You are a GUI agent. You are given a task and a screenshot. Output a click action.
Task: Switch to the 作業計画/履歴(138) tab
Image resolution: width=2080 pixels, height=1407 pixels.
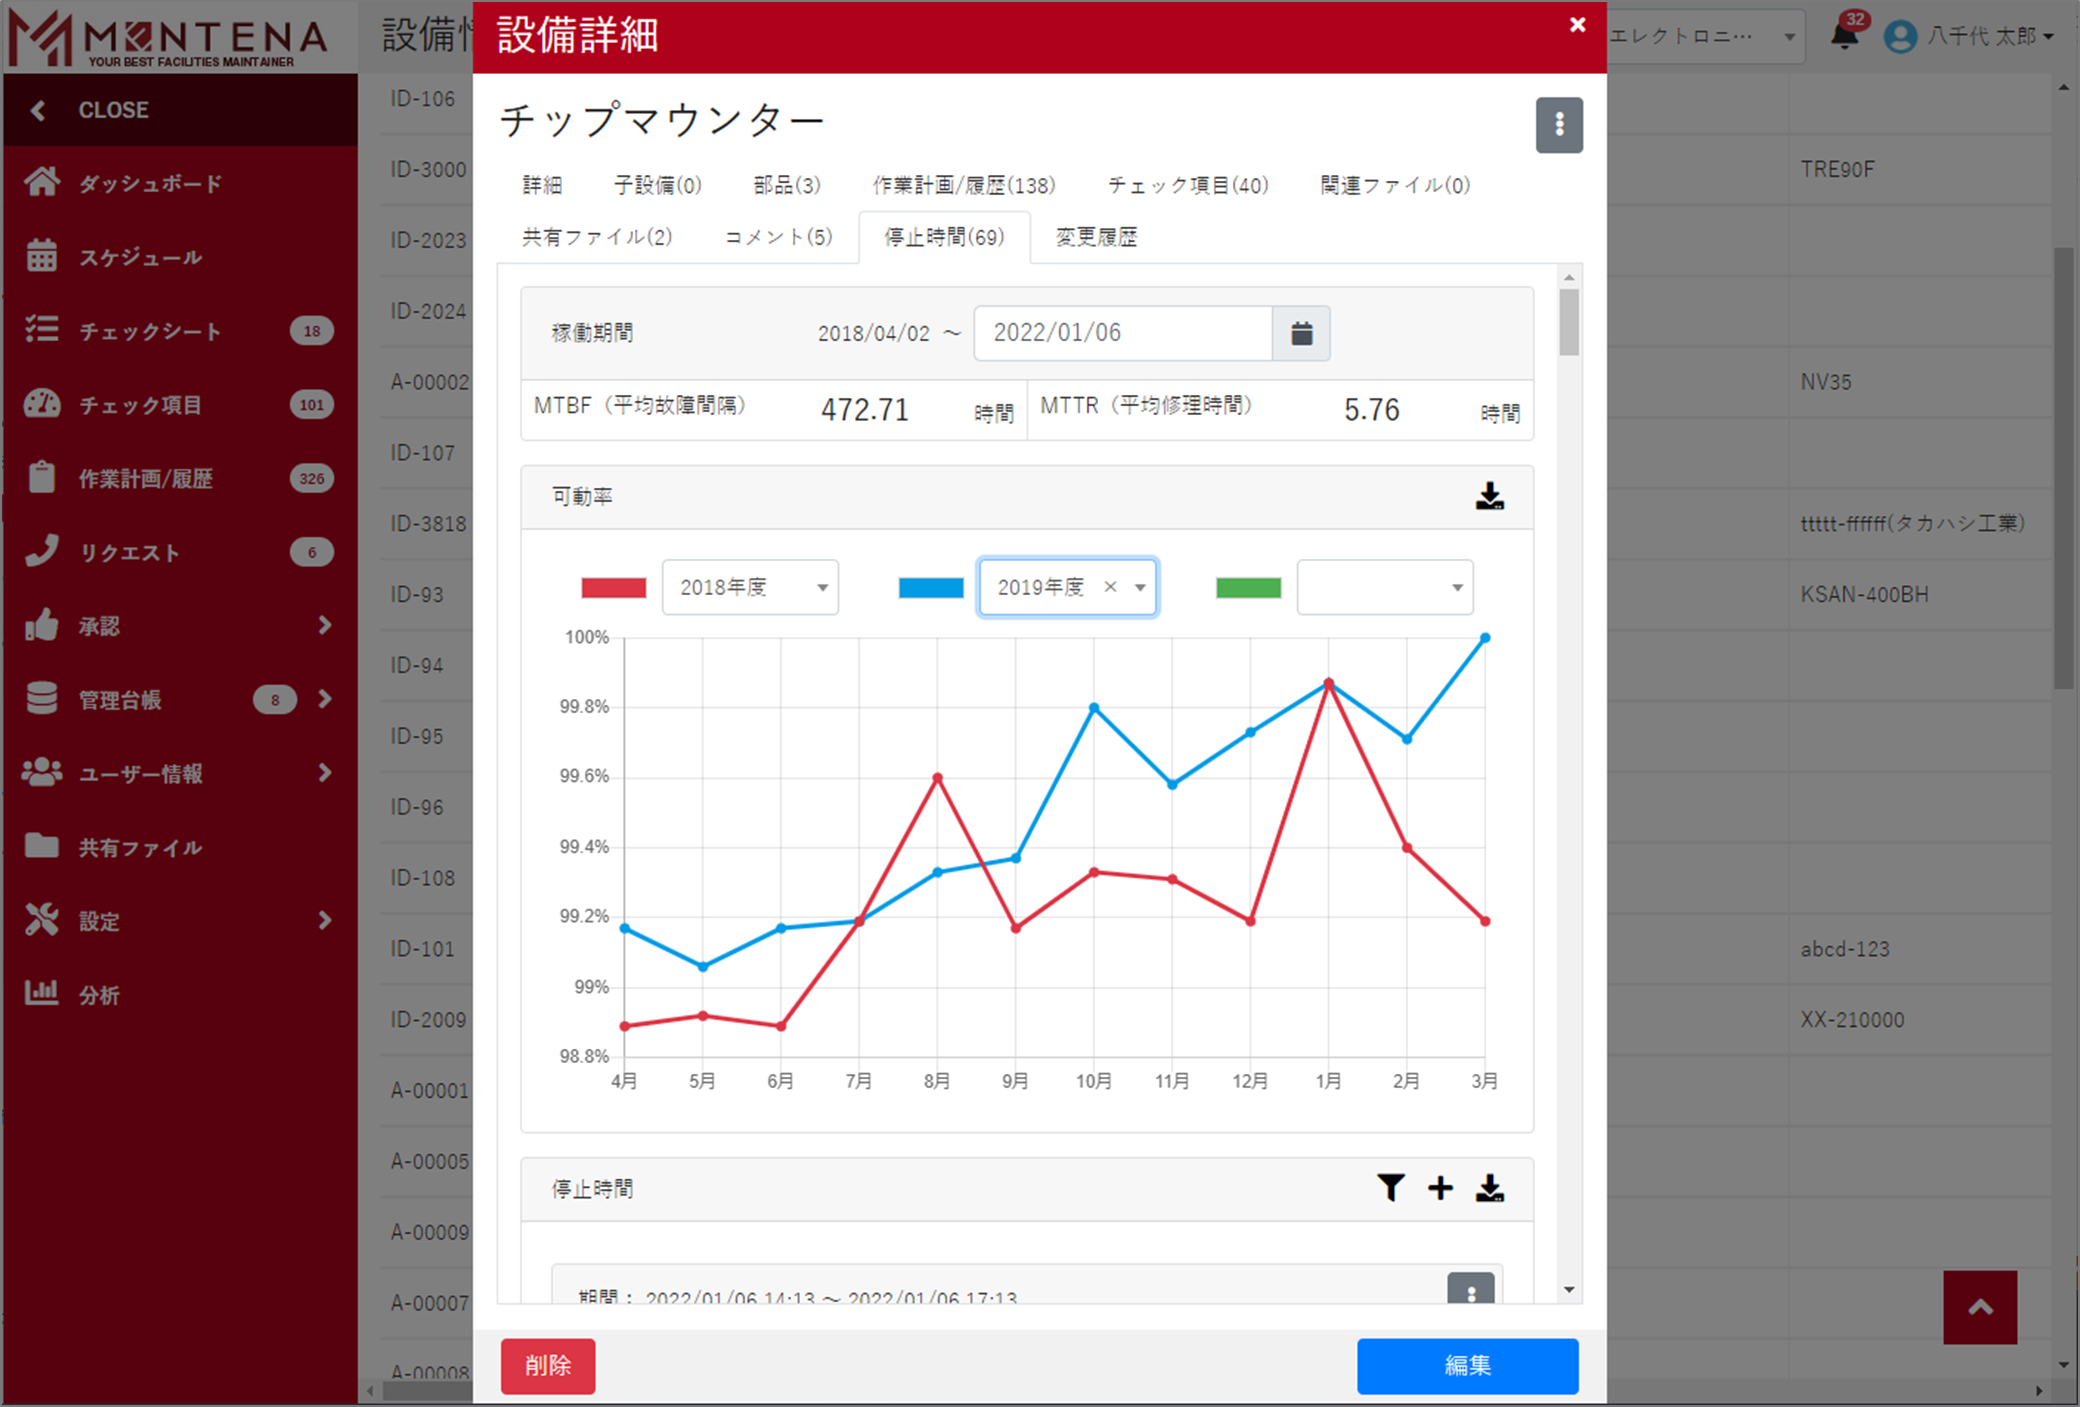tap(963, 185)
